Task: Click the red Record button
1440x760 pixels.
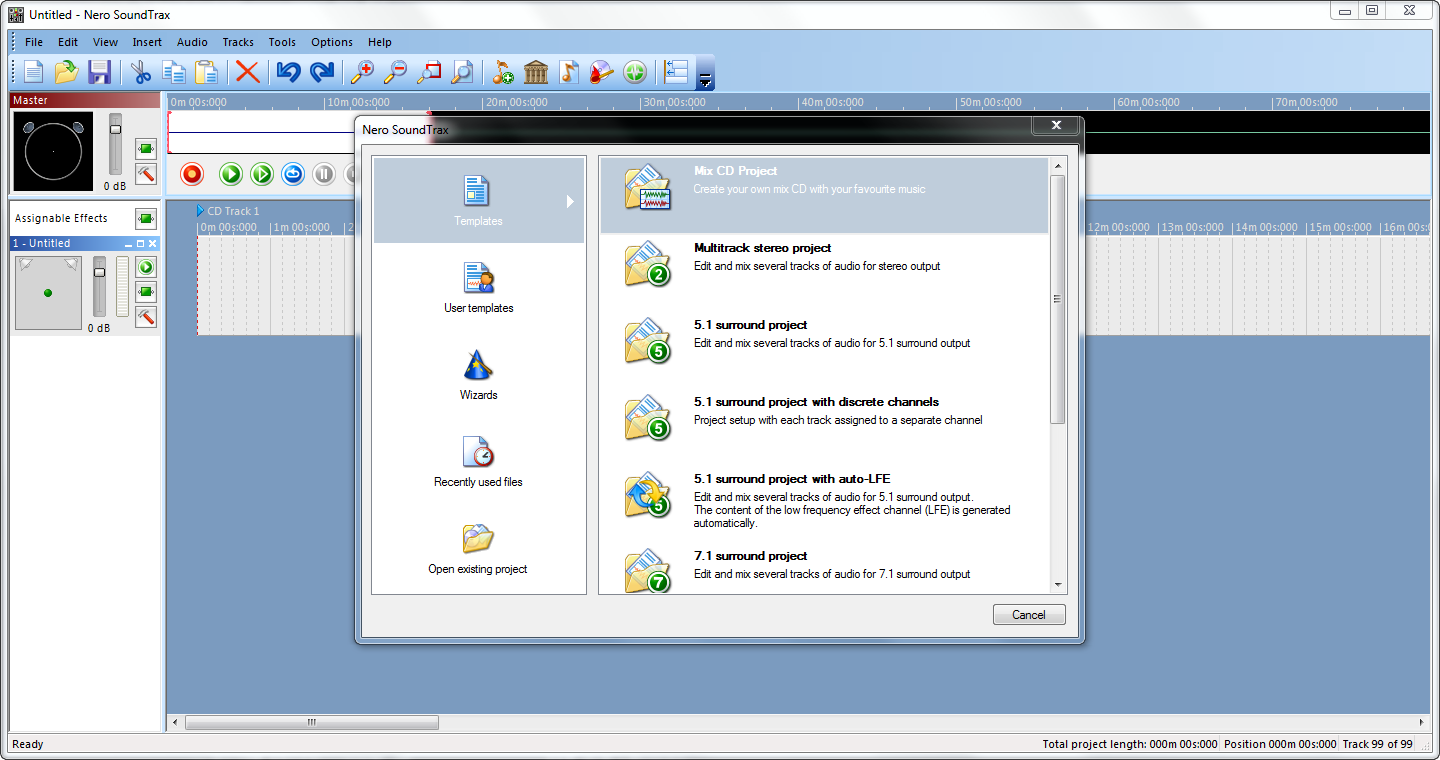Action: coord(192,174)
